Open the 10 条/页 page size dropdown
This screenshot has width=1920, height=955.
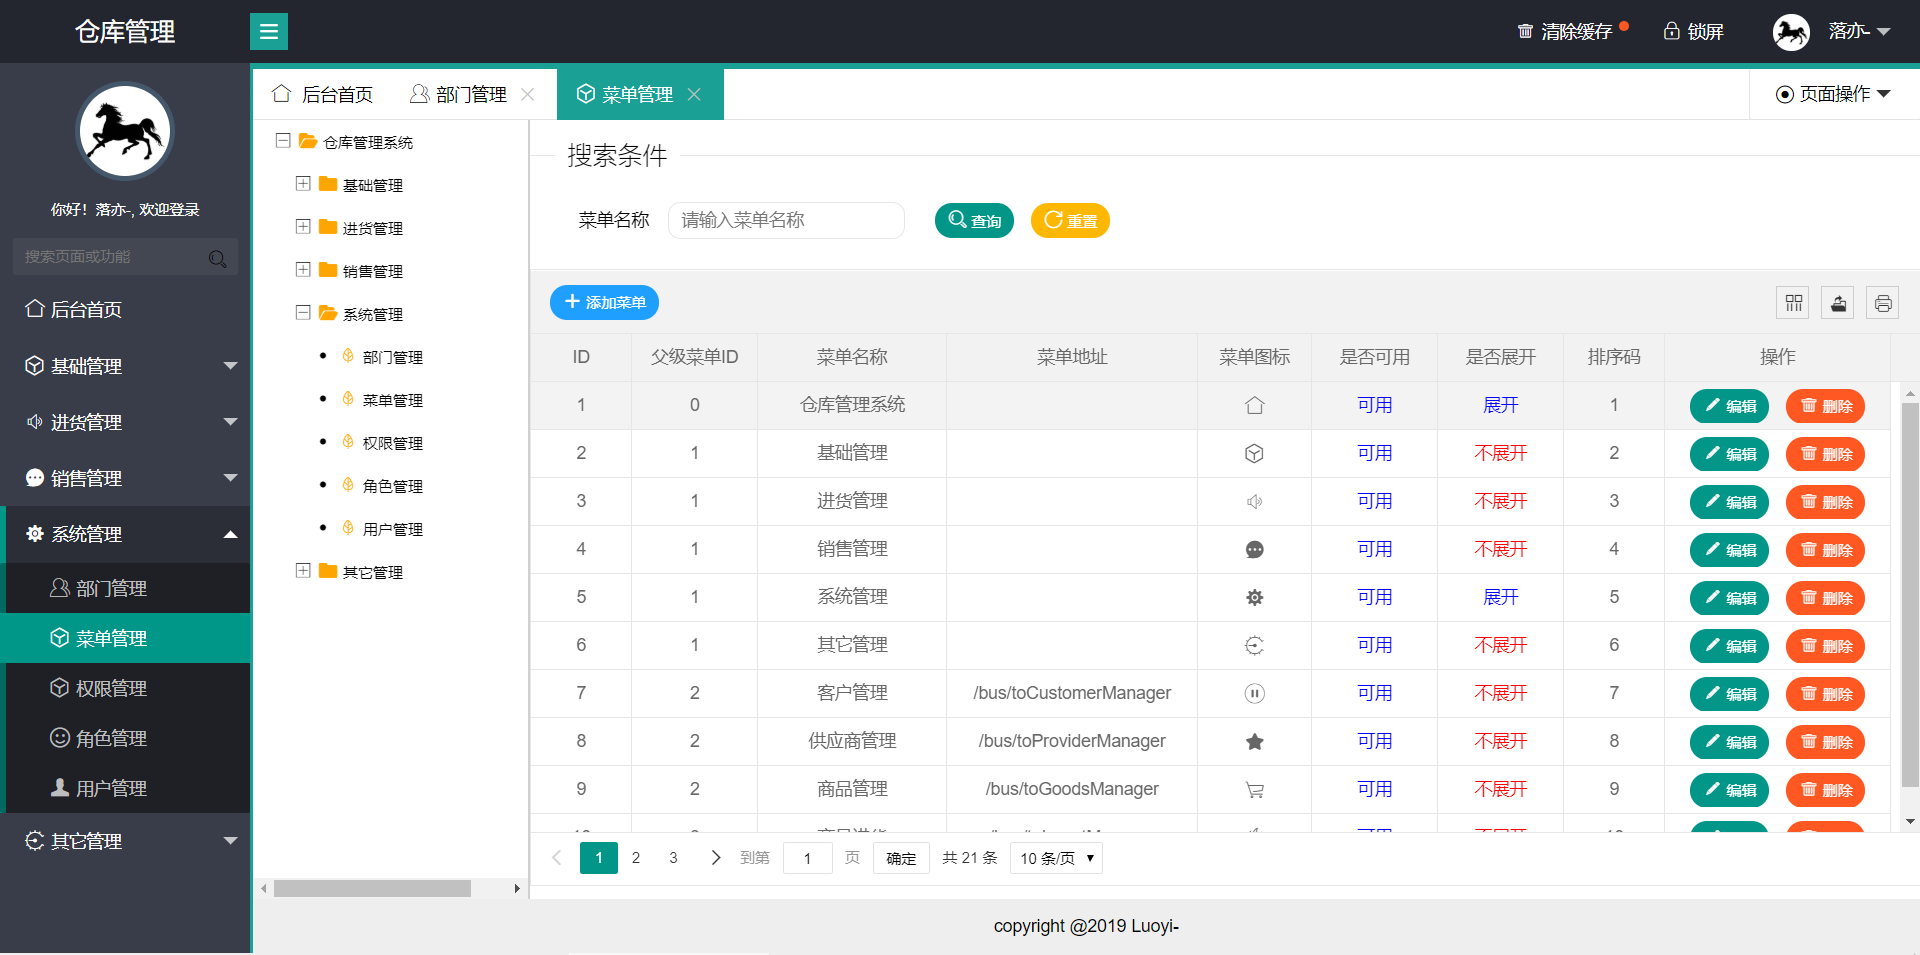point(1055,857)
